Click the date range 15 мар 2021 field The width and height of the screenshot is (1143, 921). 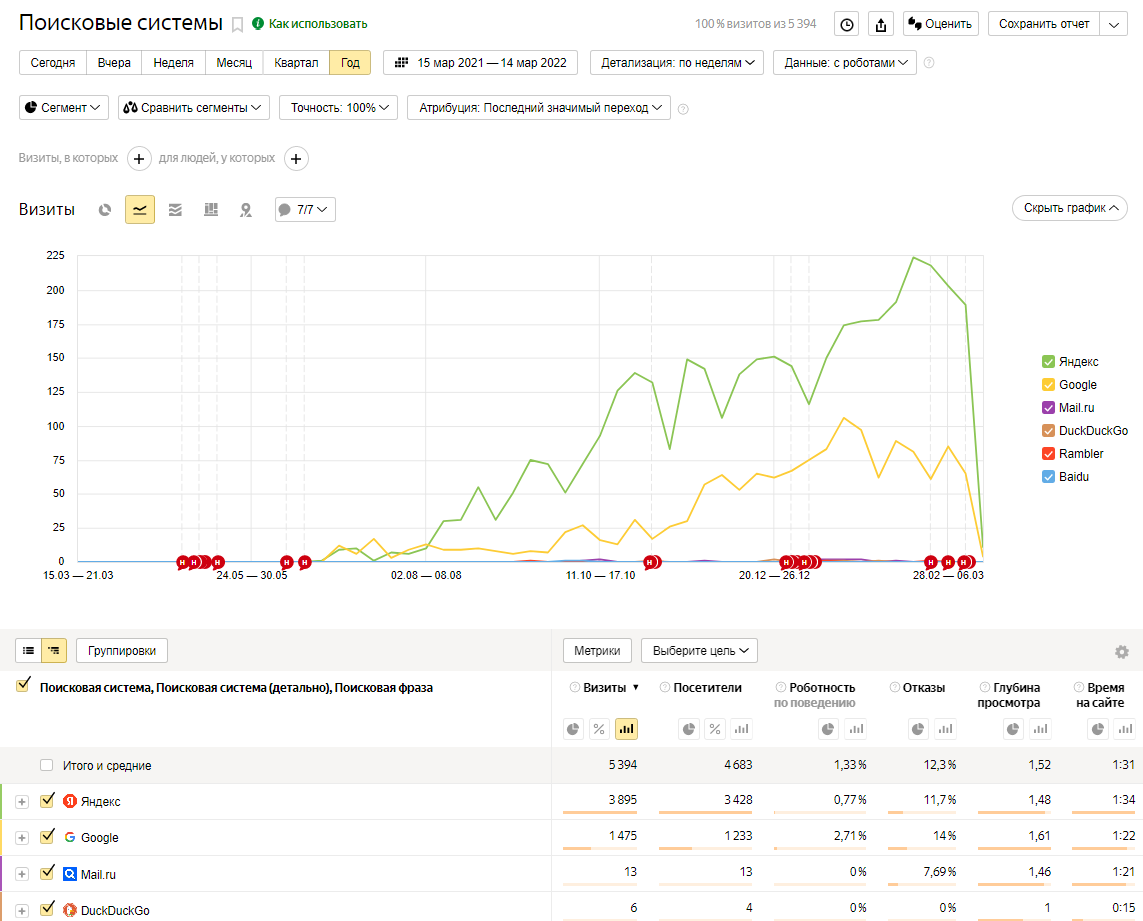click(480, 63)
